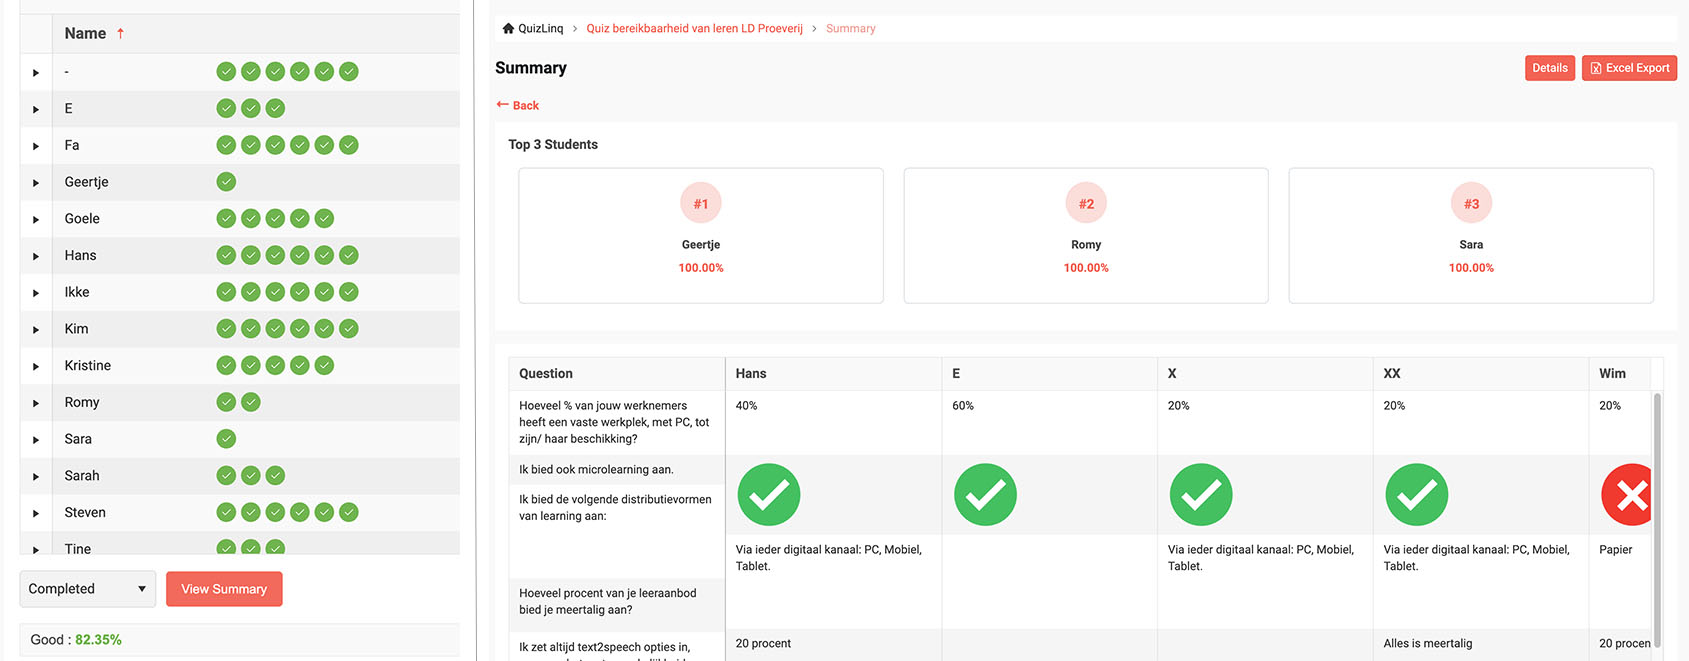Viewport: 1689px width, 661px height.
Task: Click the Details button
Action: tap(1549, 67)
